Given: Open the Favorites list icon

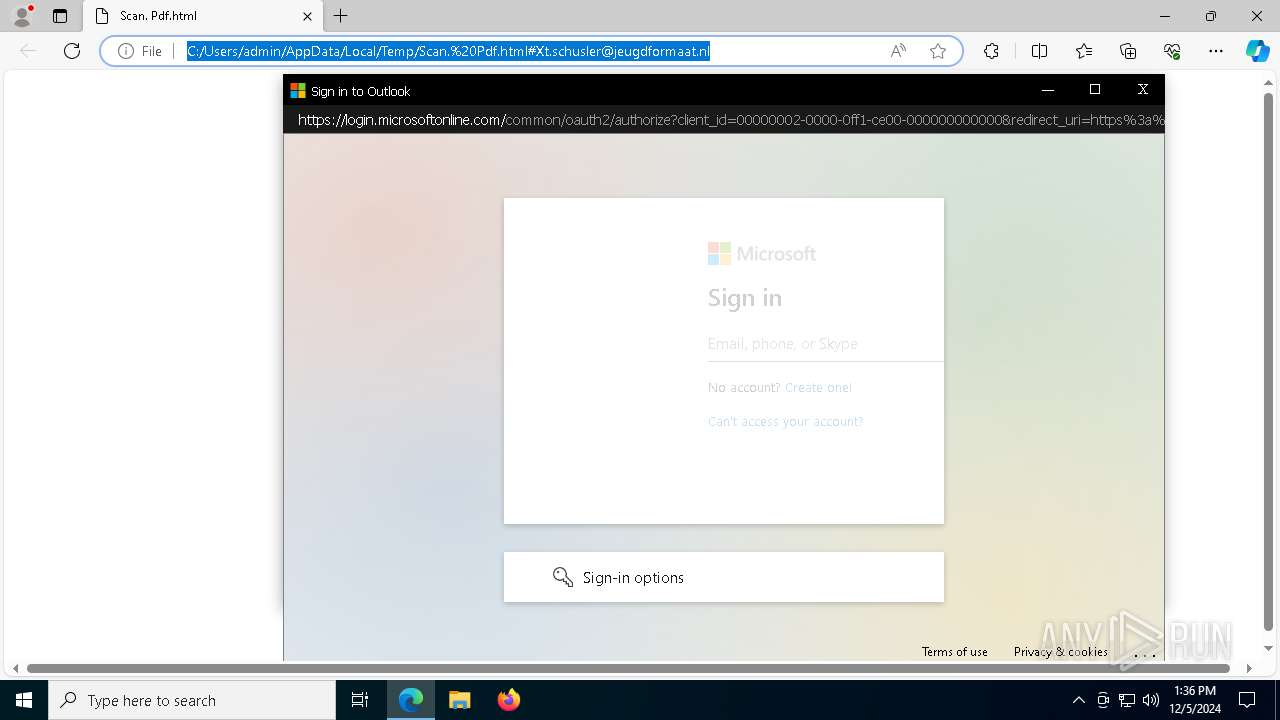Looking at the screenshot, I should [1084, 51].
